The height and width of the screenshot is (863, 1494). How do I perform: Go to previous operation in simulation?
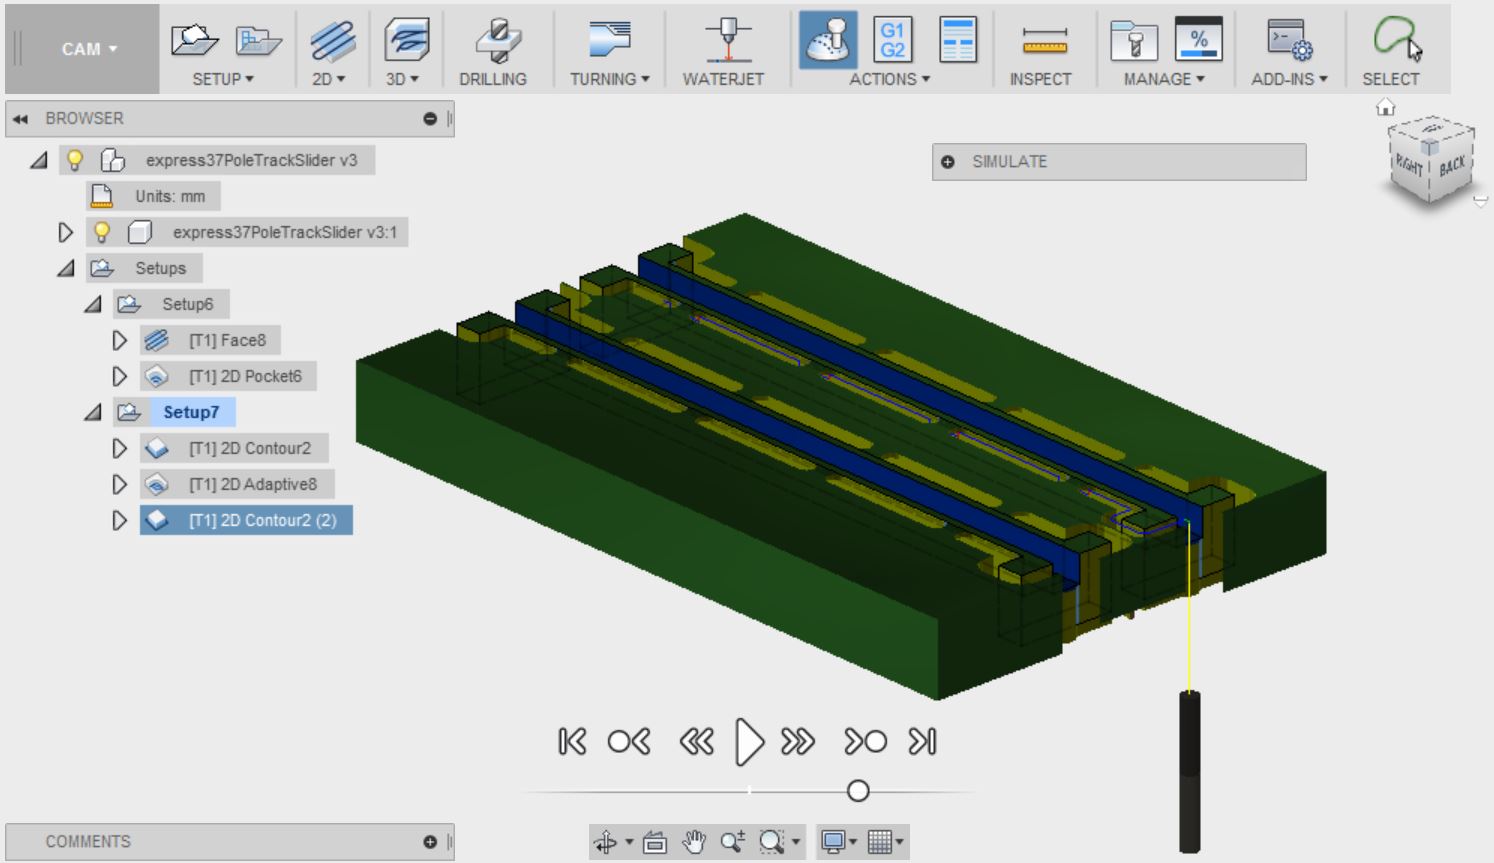[x=629, y=742]
